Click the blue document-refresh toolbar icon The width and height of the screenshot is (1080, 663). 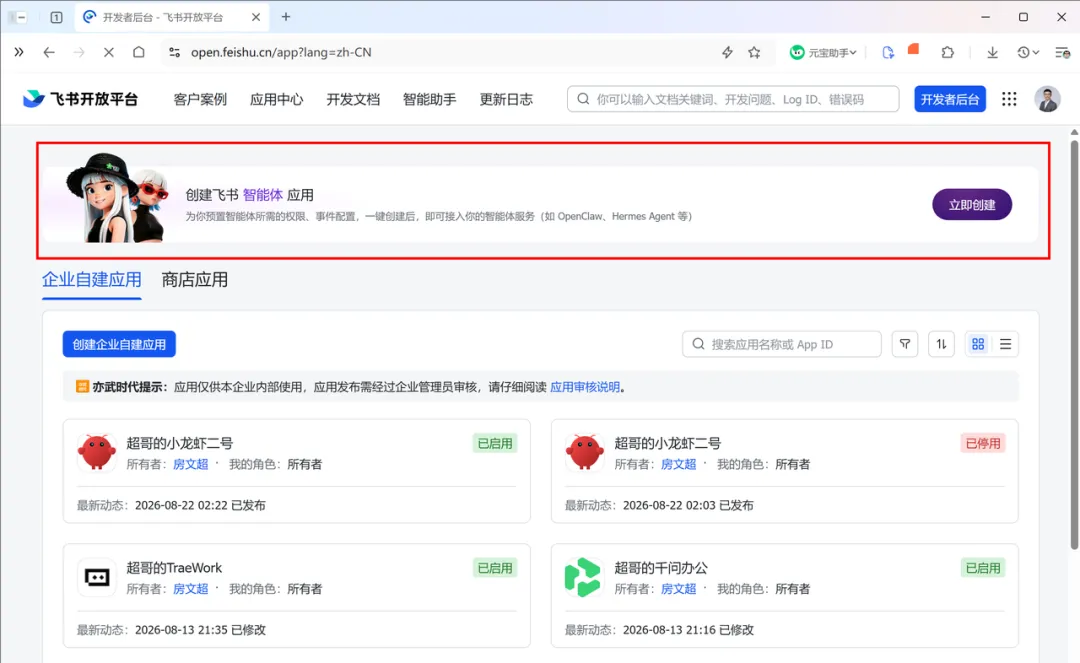888,52
